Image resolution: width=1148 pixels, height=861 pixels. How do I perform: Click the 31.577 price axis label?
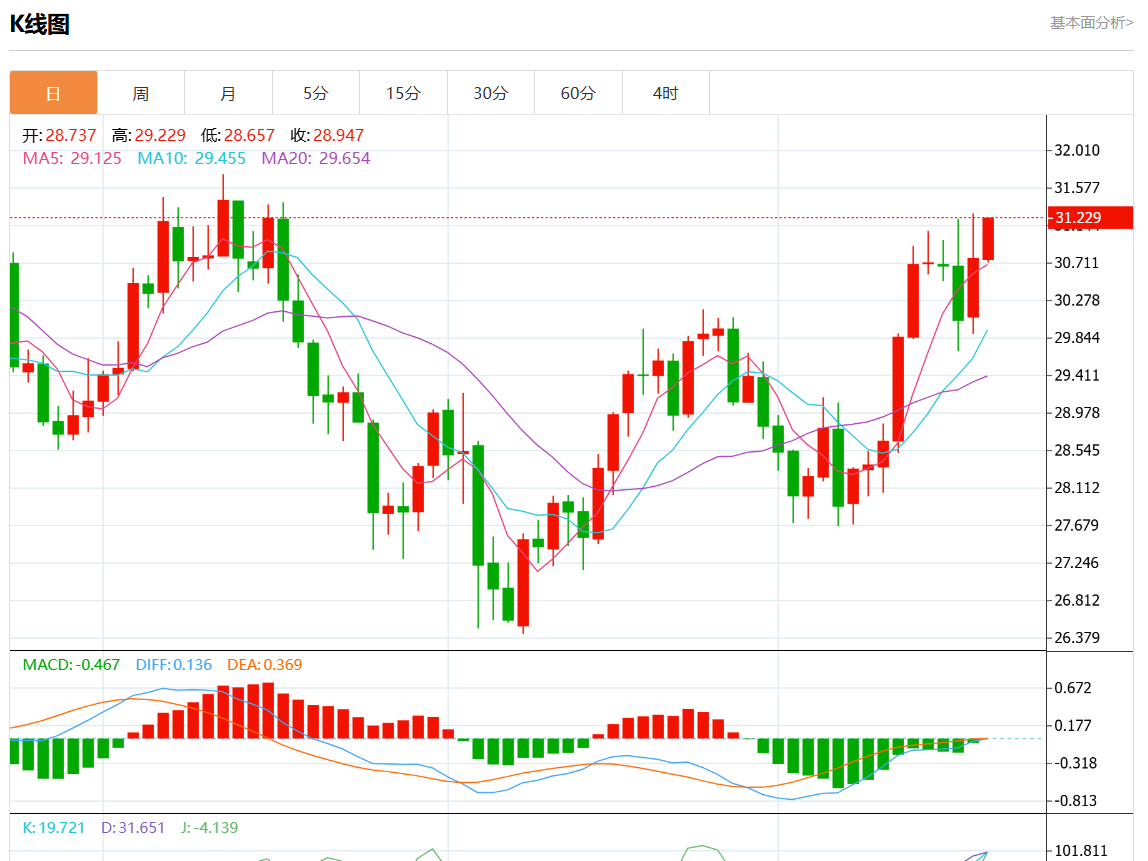click(1076, 187)
